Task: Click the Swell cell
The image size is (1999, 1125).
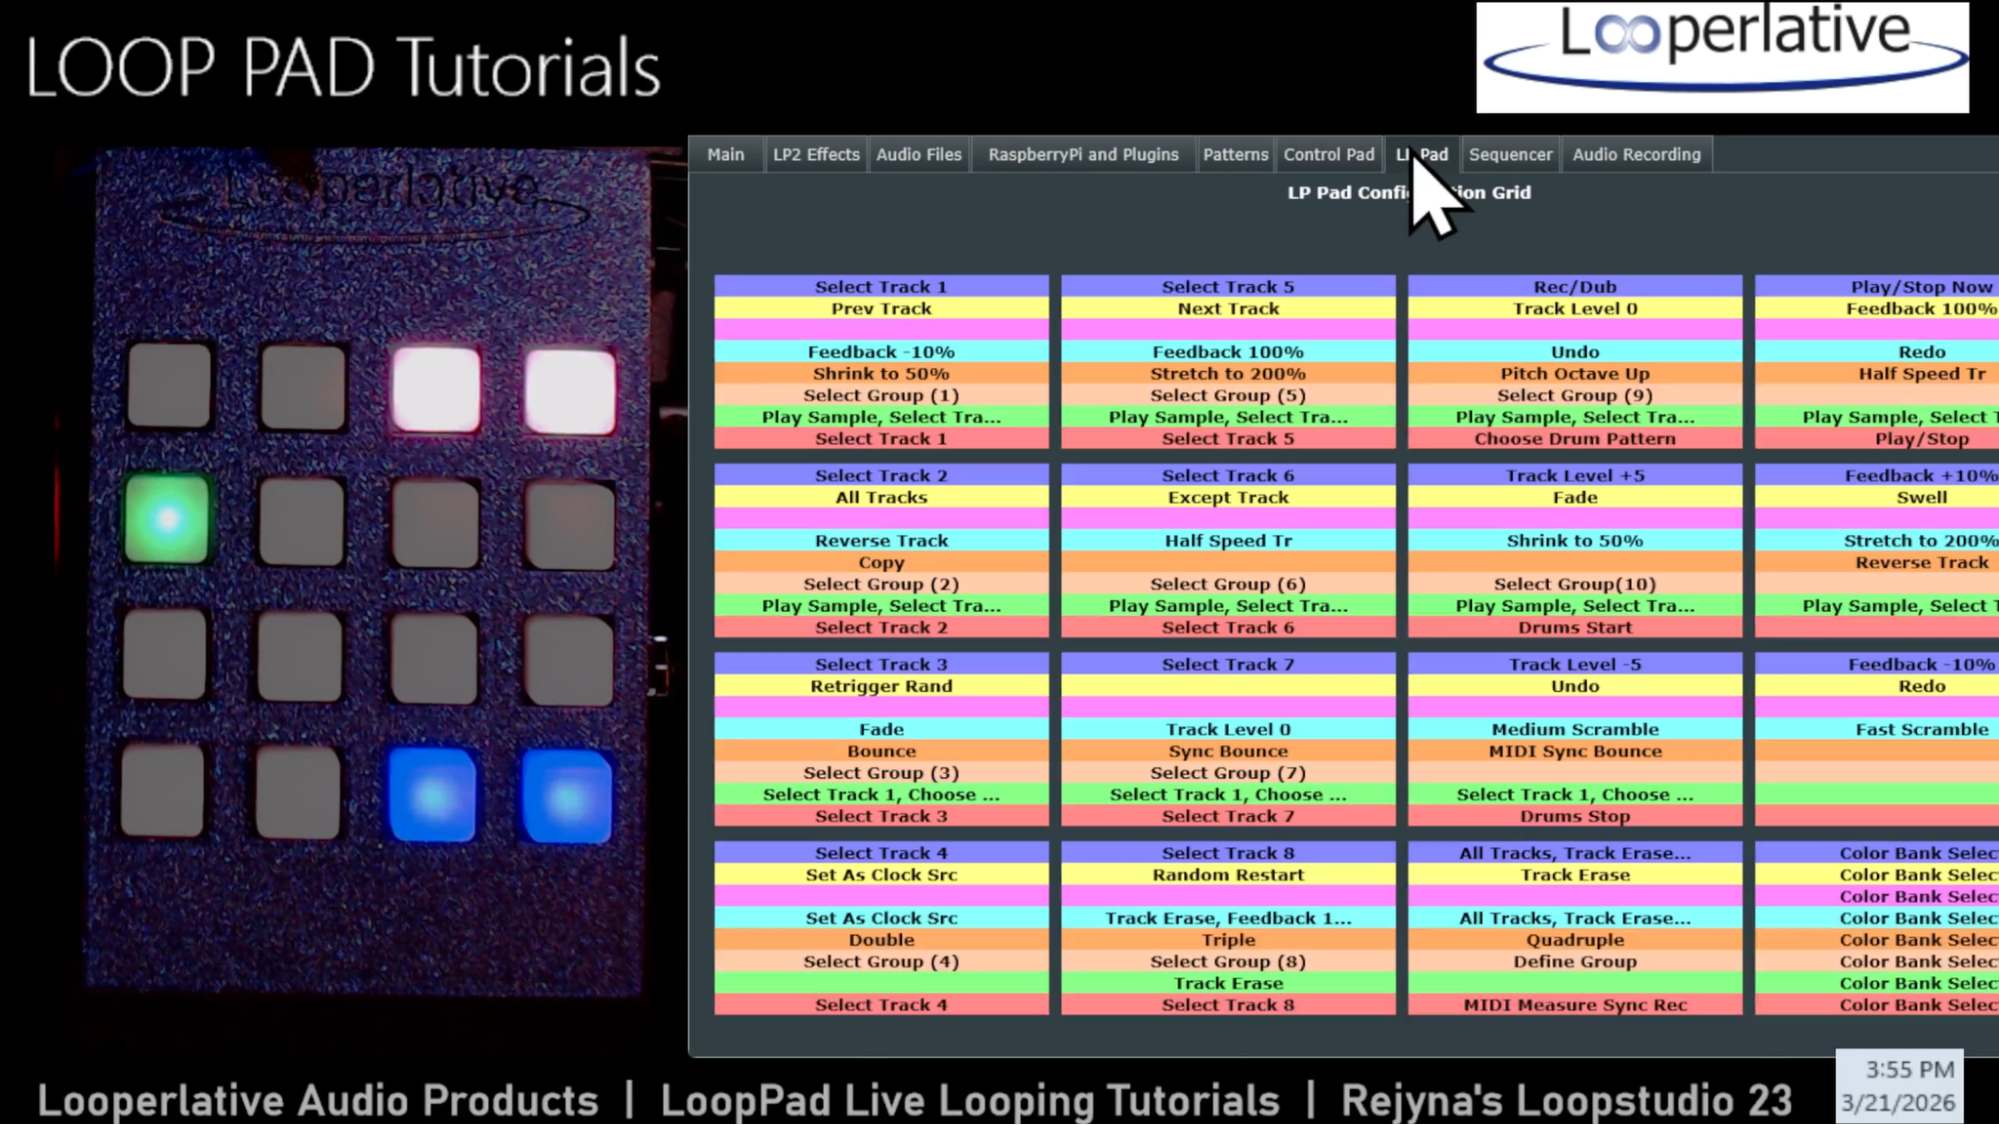Action: (x=1877, y=498)
